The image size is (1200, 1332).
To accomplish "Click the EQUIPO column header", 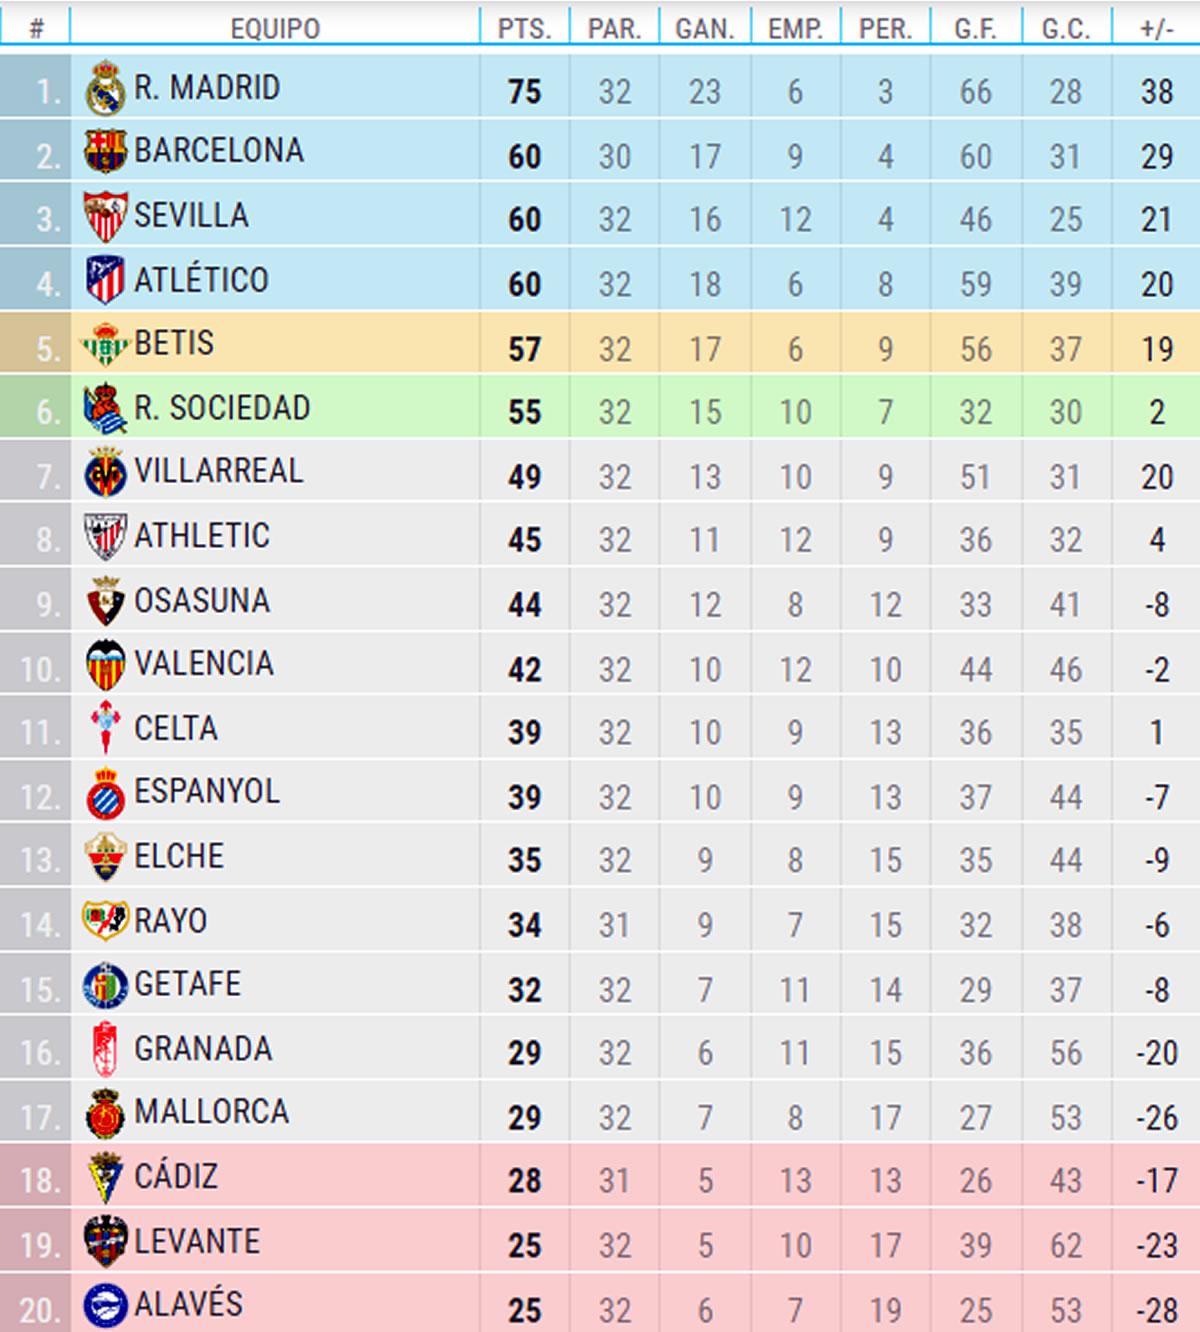I will tap(275, 29).
